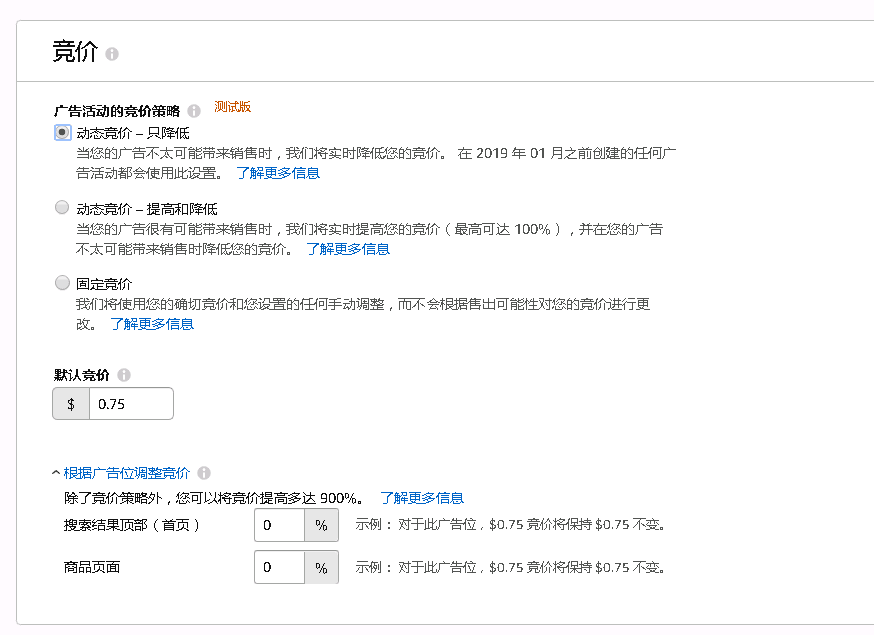Click the info icon beside 根据广告位调整竞价
This screenshot has height=635, width=874.
coord(206,472)
